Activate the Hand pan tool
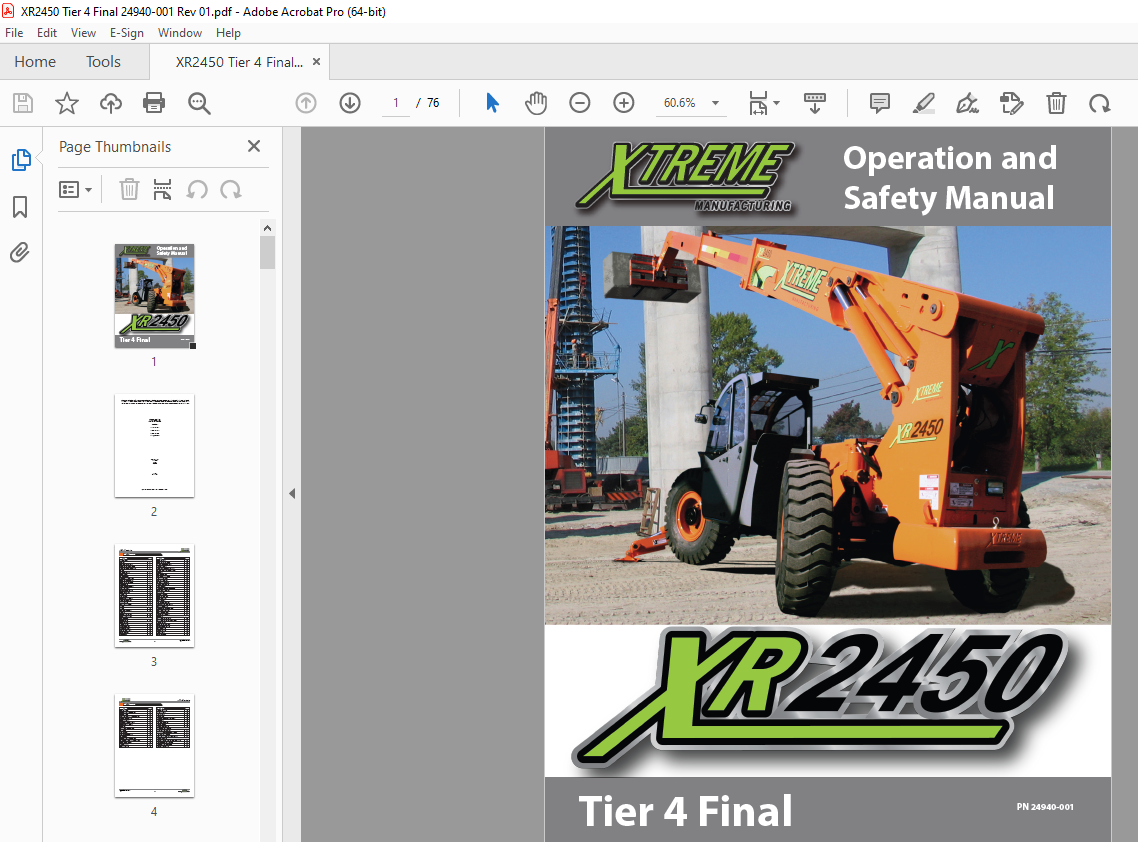The width and height of the screenshot is (1138, 842). pyautogui.click(x=536, y=103)
